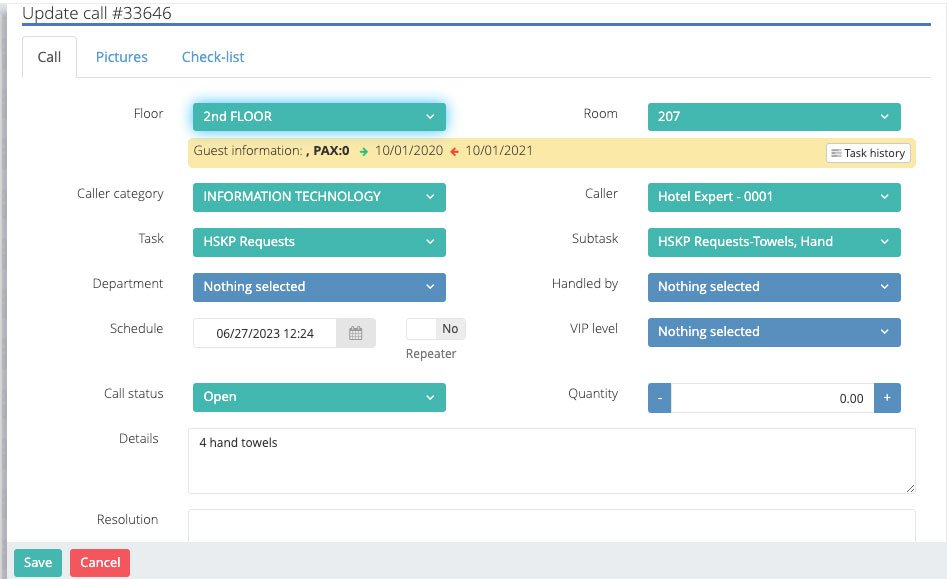Click the plus button for Quantity
Viewport: 947px width, 579px height.
(888, 397)
